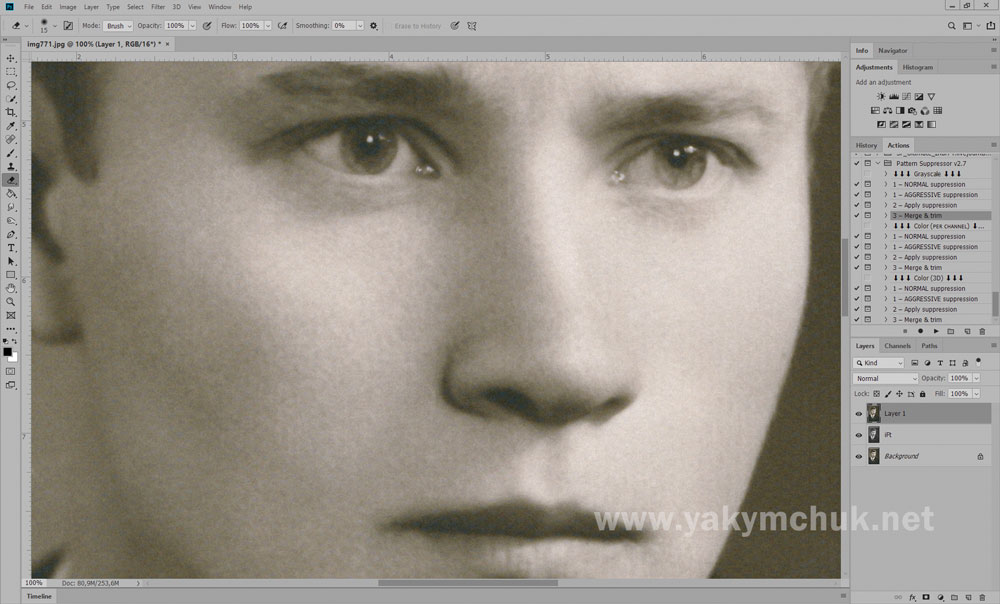Close the img771.jpg document tab
Screen dimensions: 1000x604
point(168,44)
